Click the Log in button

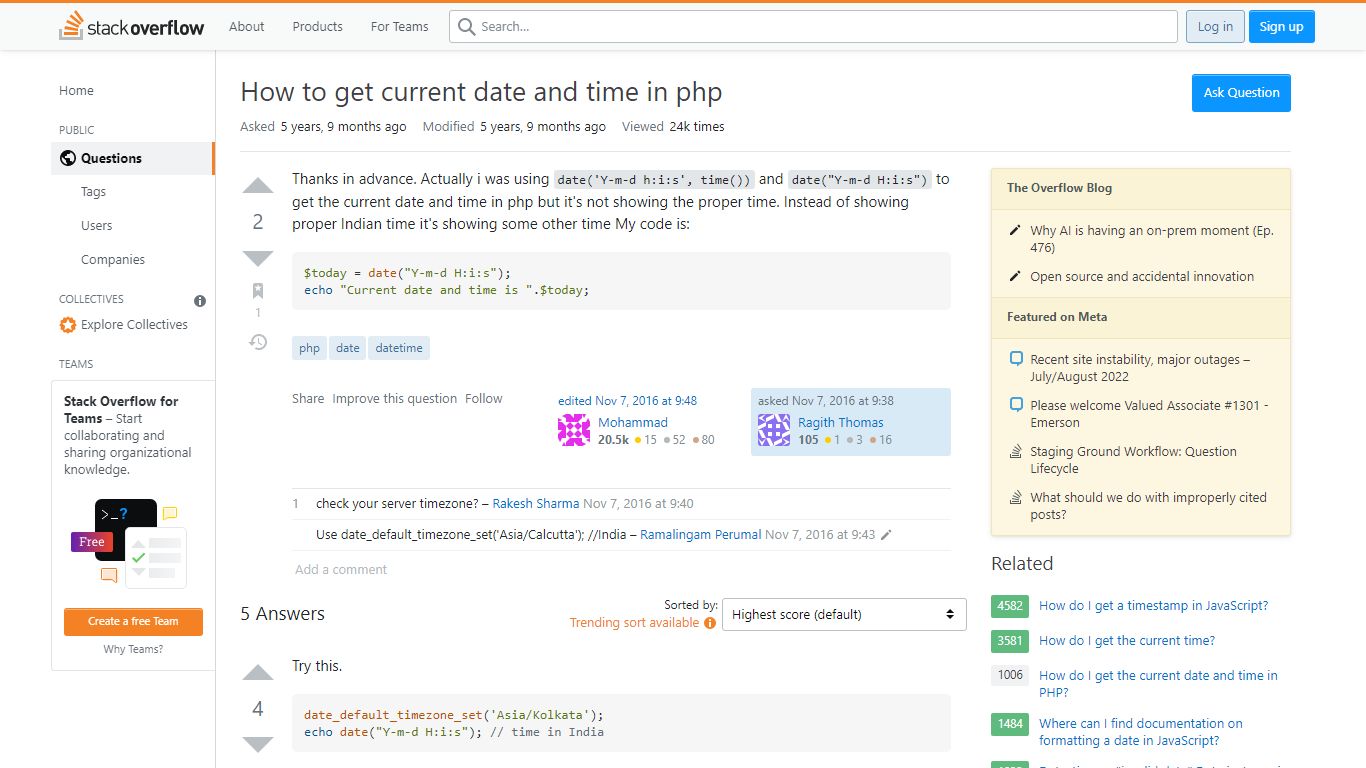(x=1215, y=27)
